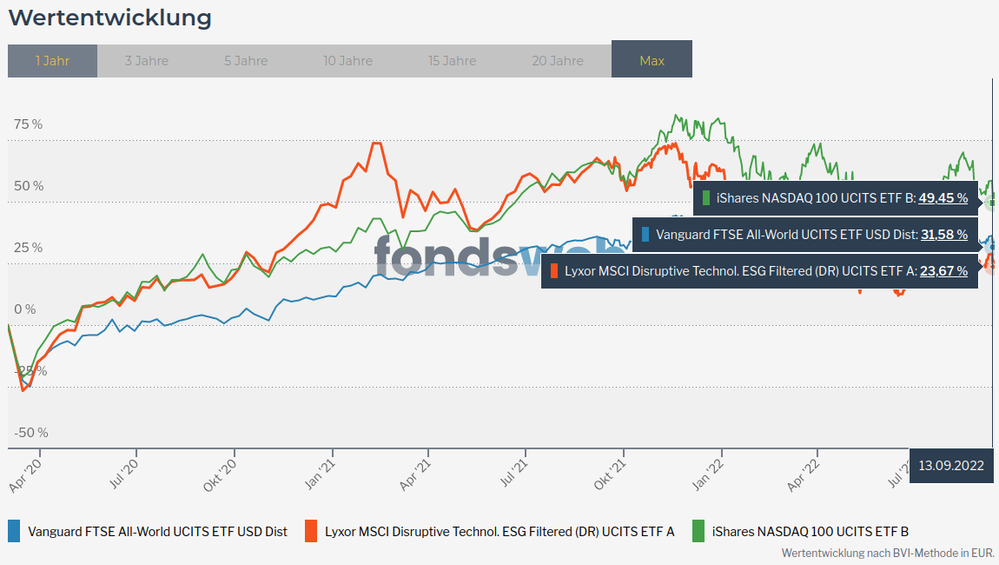Open the 20 Jahre time range
999x565 pixels.
point(557,60)
